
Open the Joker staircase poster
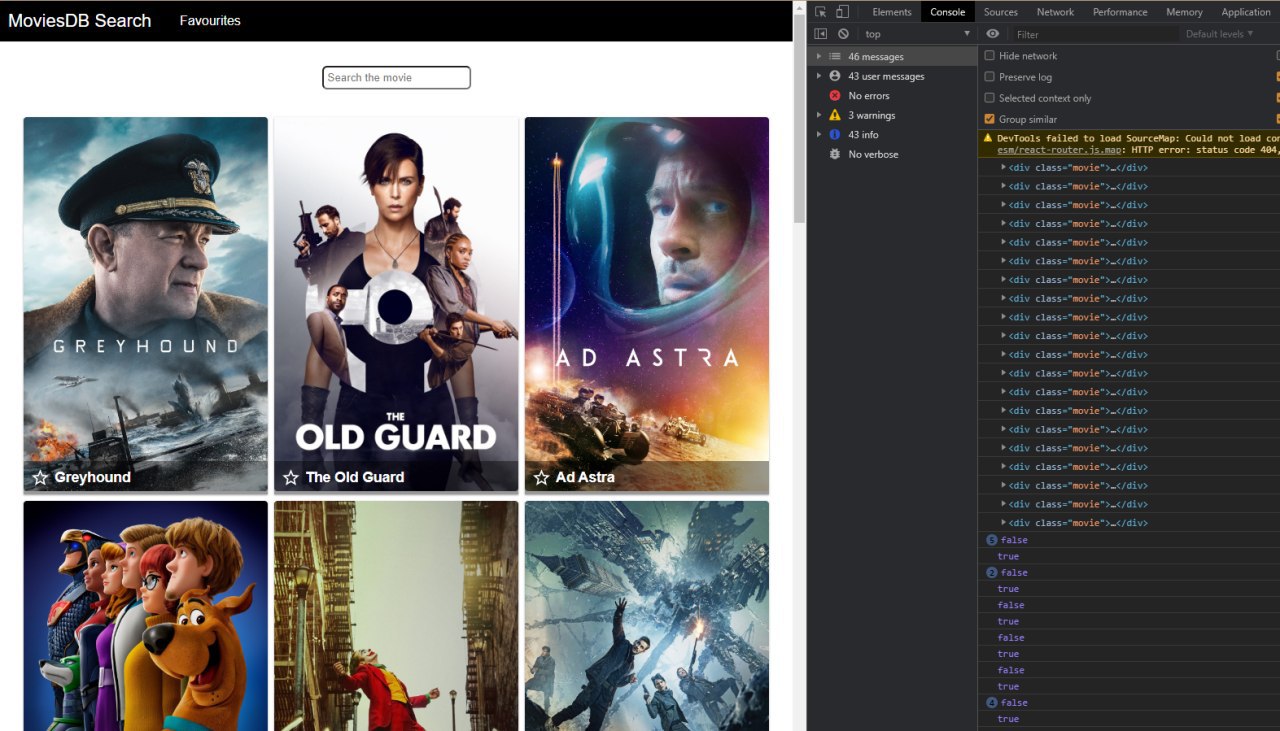[x=396, y=616]
